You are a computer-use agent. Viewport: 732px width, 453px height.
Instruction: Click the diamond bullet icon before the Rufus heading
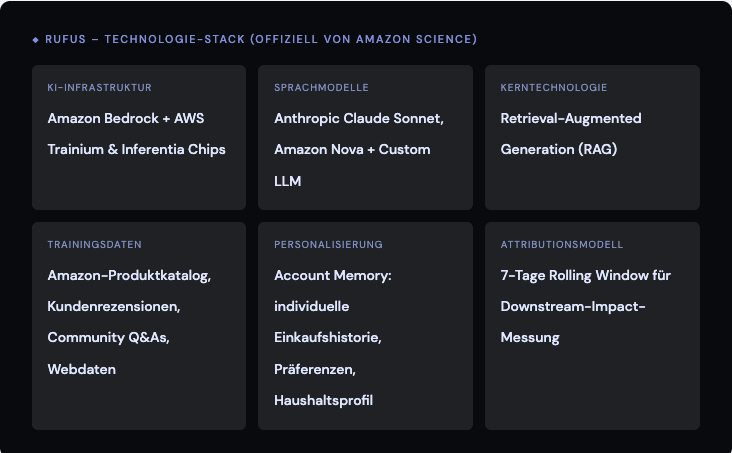click(36, 40)
